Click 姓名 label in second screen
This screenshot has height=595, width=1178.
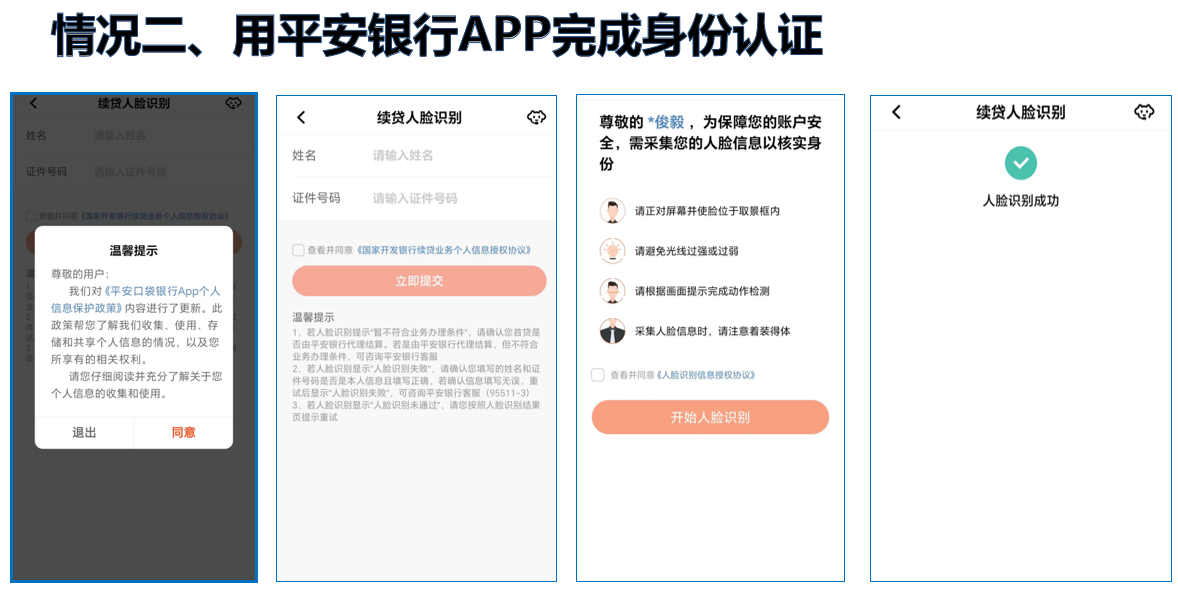click(304, 156)
